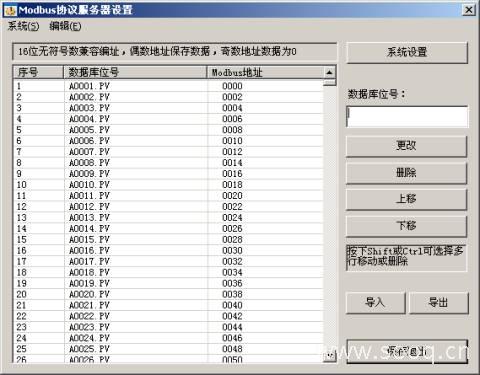Click the 序号 column header
The image size is (480, 375).
[x=38, y=72]
